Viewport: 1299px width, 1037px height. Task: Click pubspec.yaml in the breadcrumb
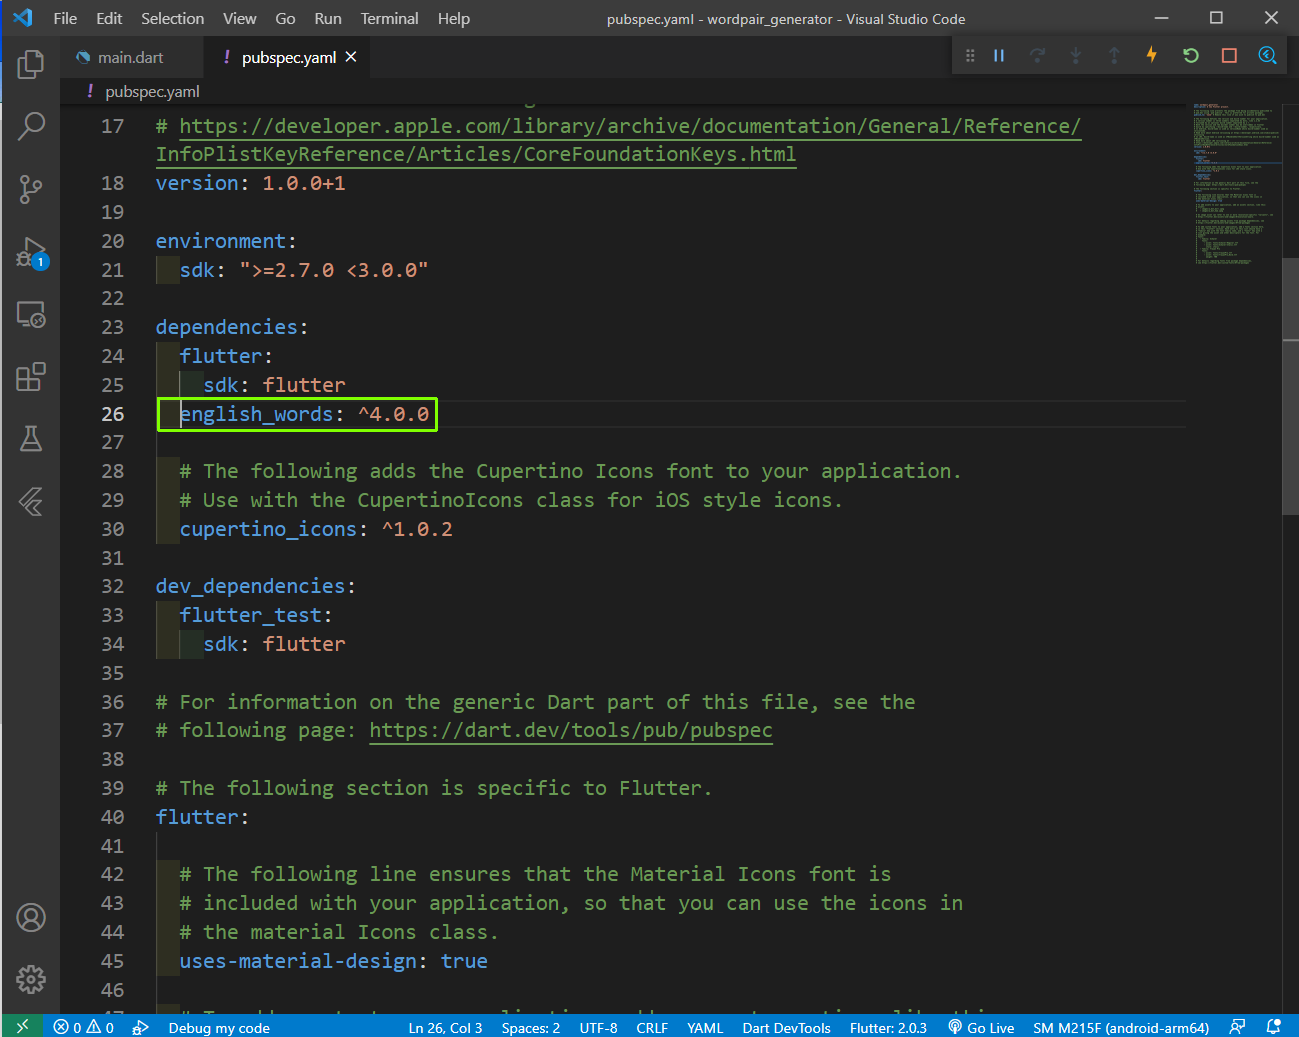click(152, 91)
